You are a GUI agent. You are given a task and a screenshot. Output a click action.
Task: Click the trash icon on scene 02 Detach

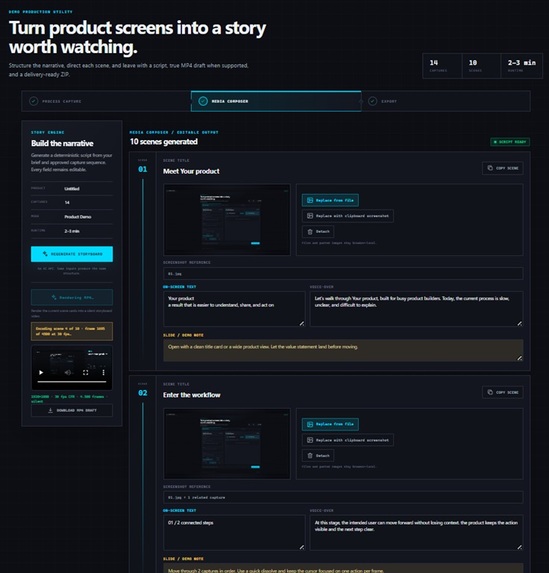pos(310,456)
